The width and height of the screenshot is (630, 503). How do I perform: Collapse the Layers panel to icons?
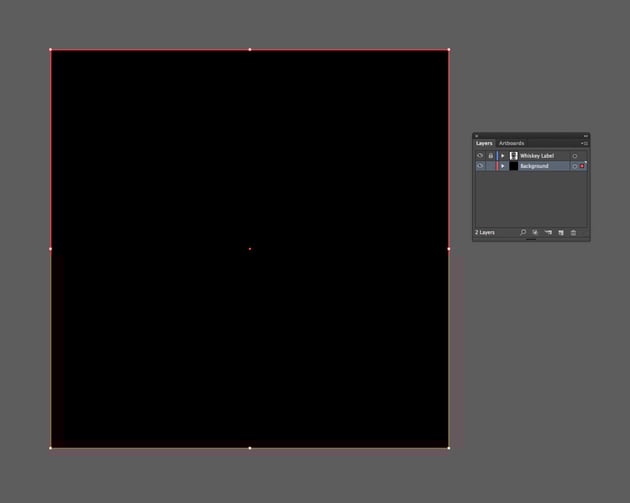coord(586,136)
